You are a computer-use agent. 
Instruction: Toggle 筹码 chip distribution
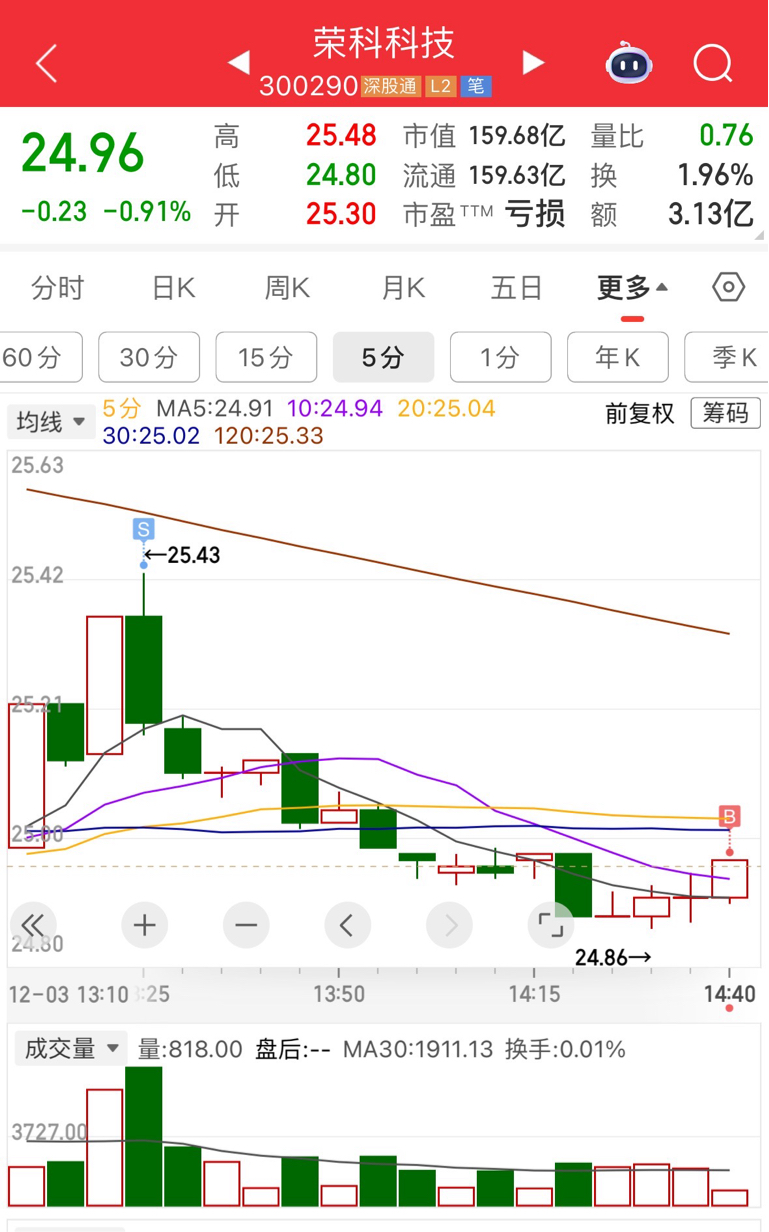click(x=725, y=414)
